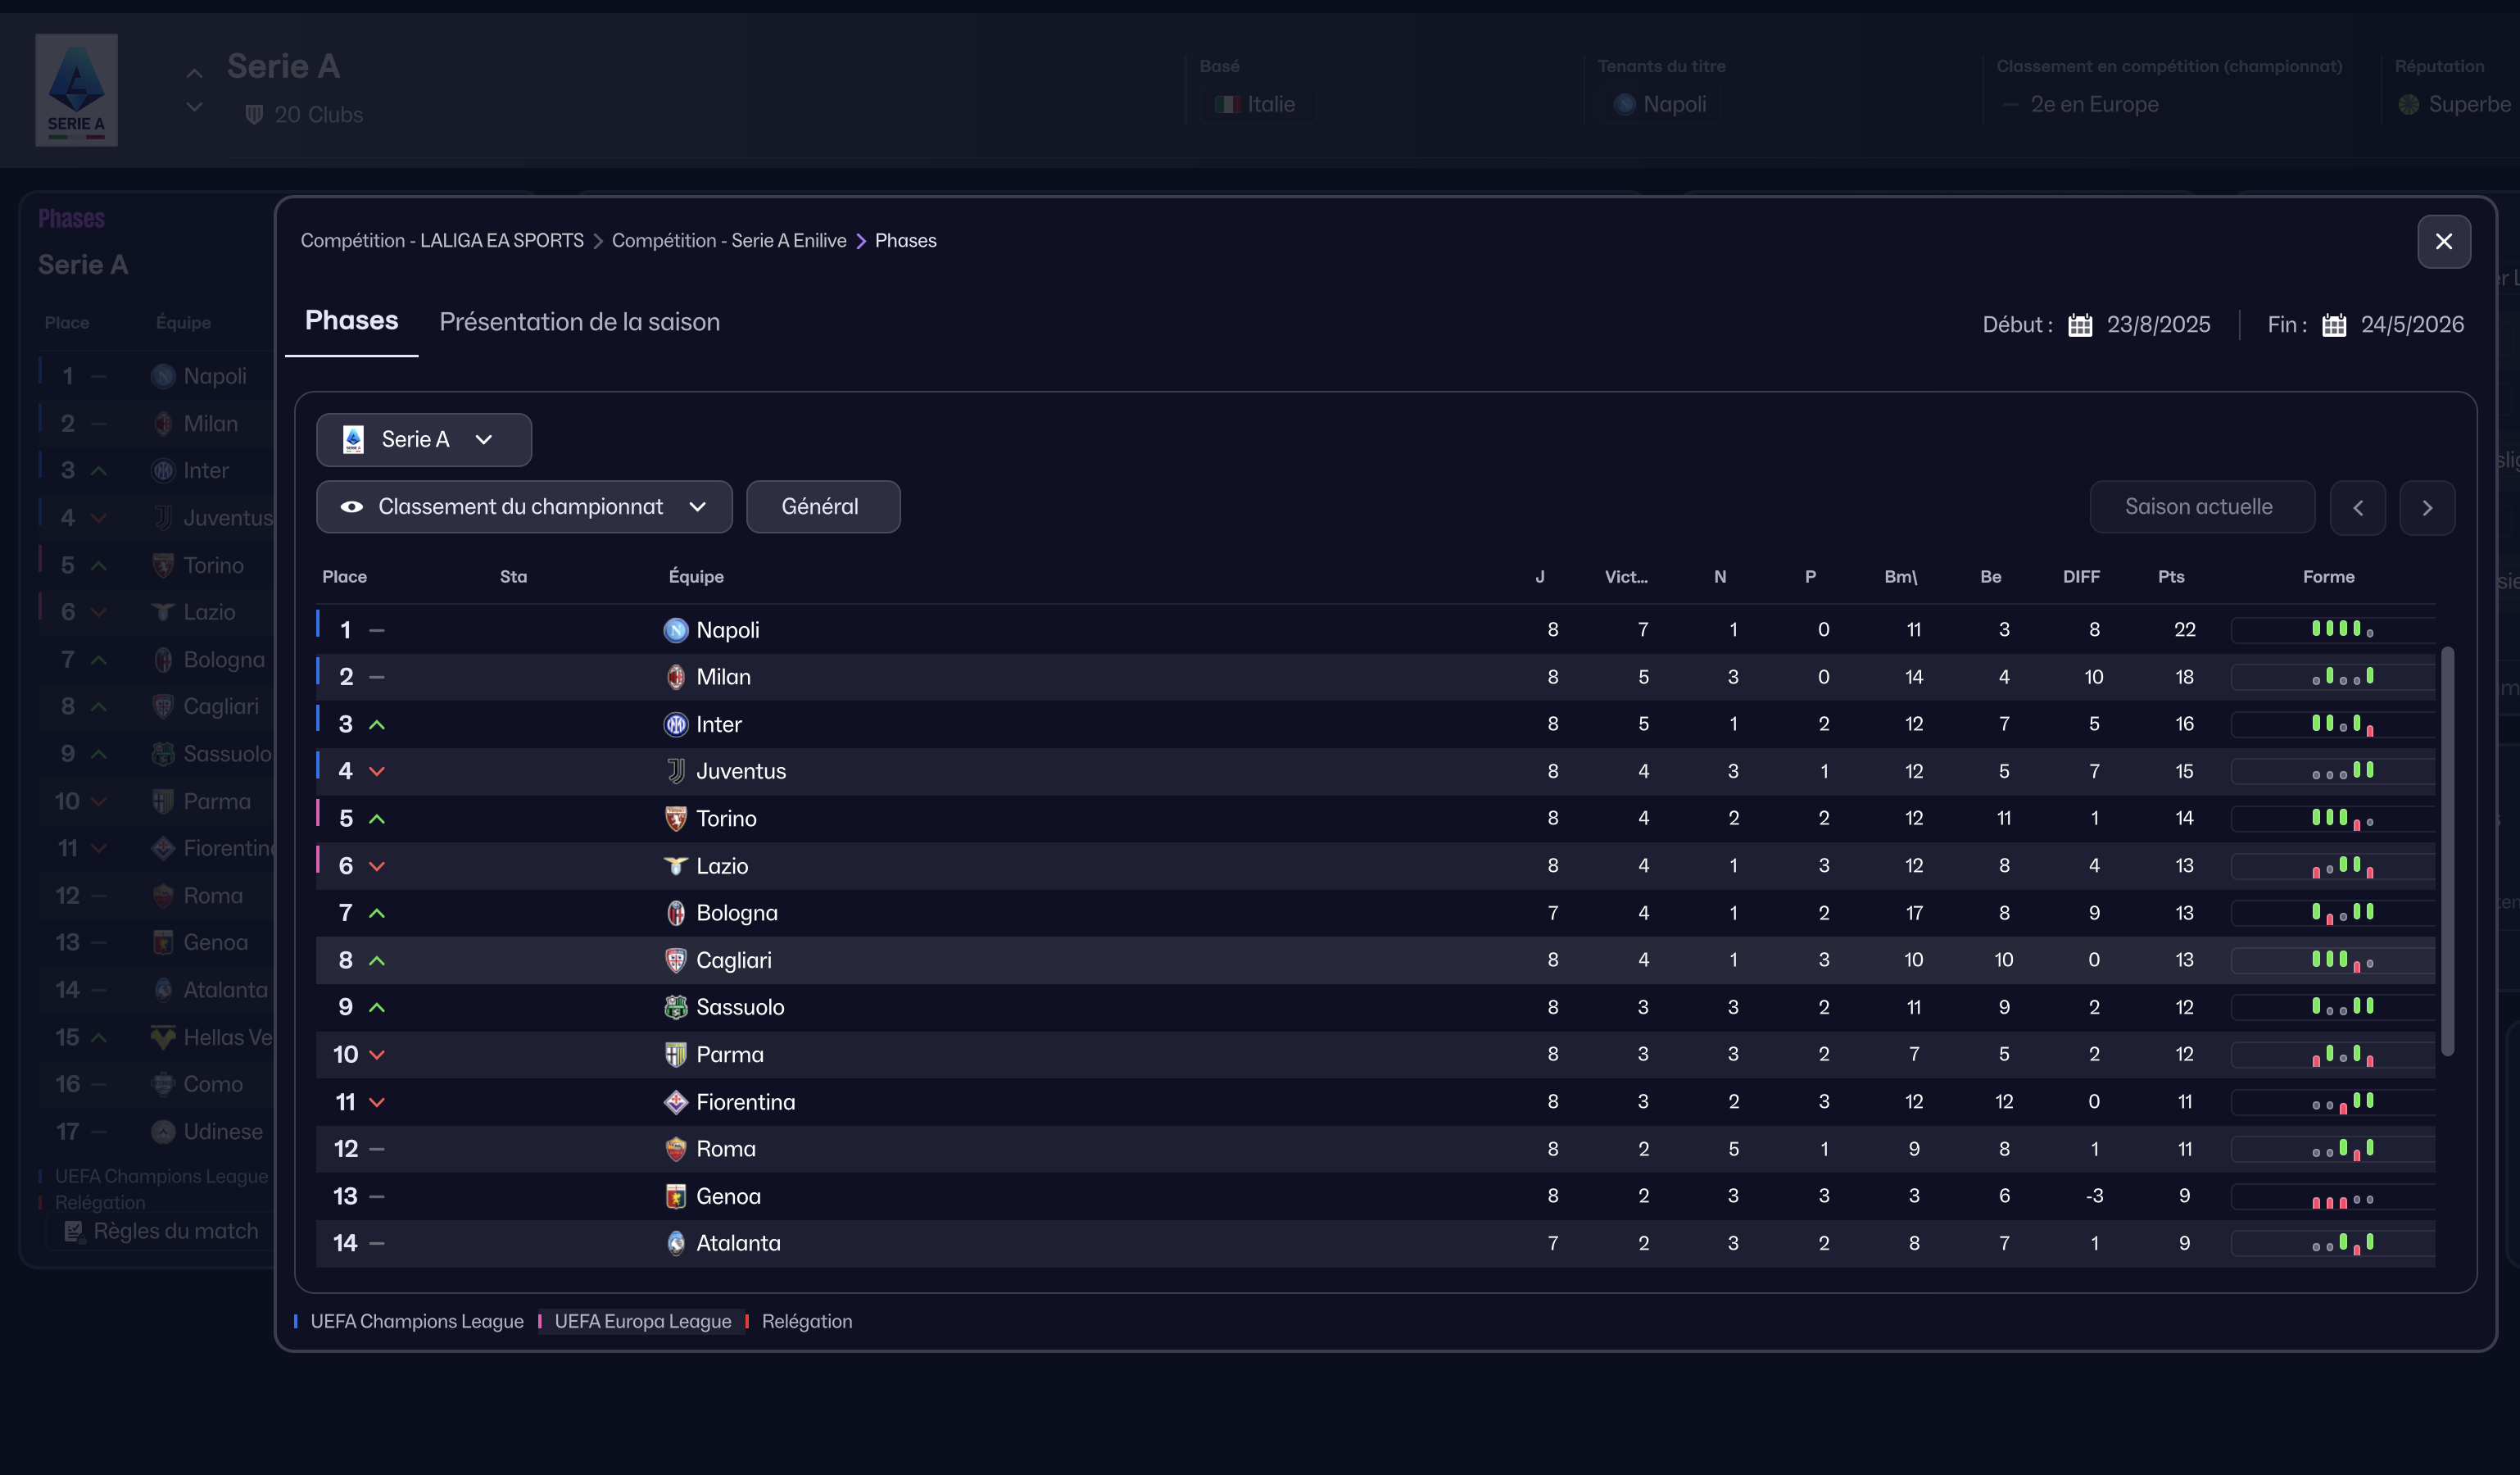Click the Fiorentina crest icon

click(x=676, y=1102)
